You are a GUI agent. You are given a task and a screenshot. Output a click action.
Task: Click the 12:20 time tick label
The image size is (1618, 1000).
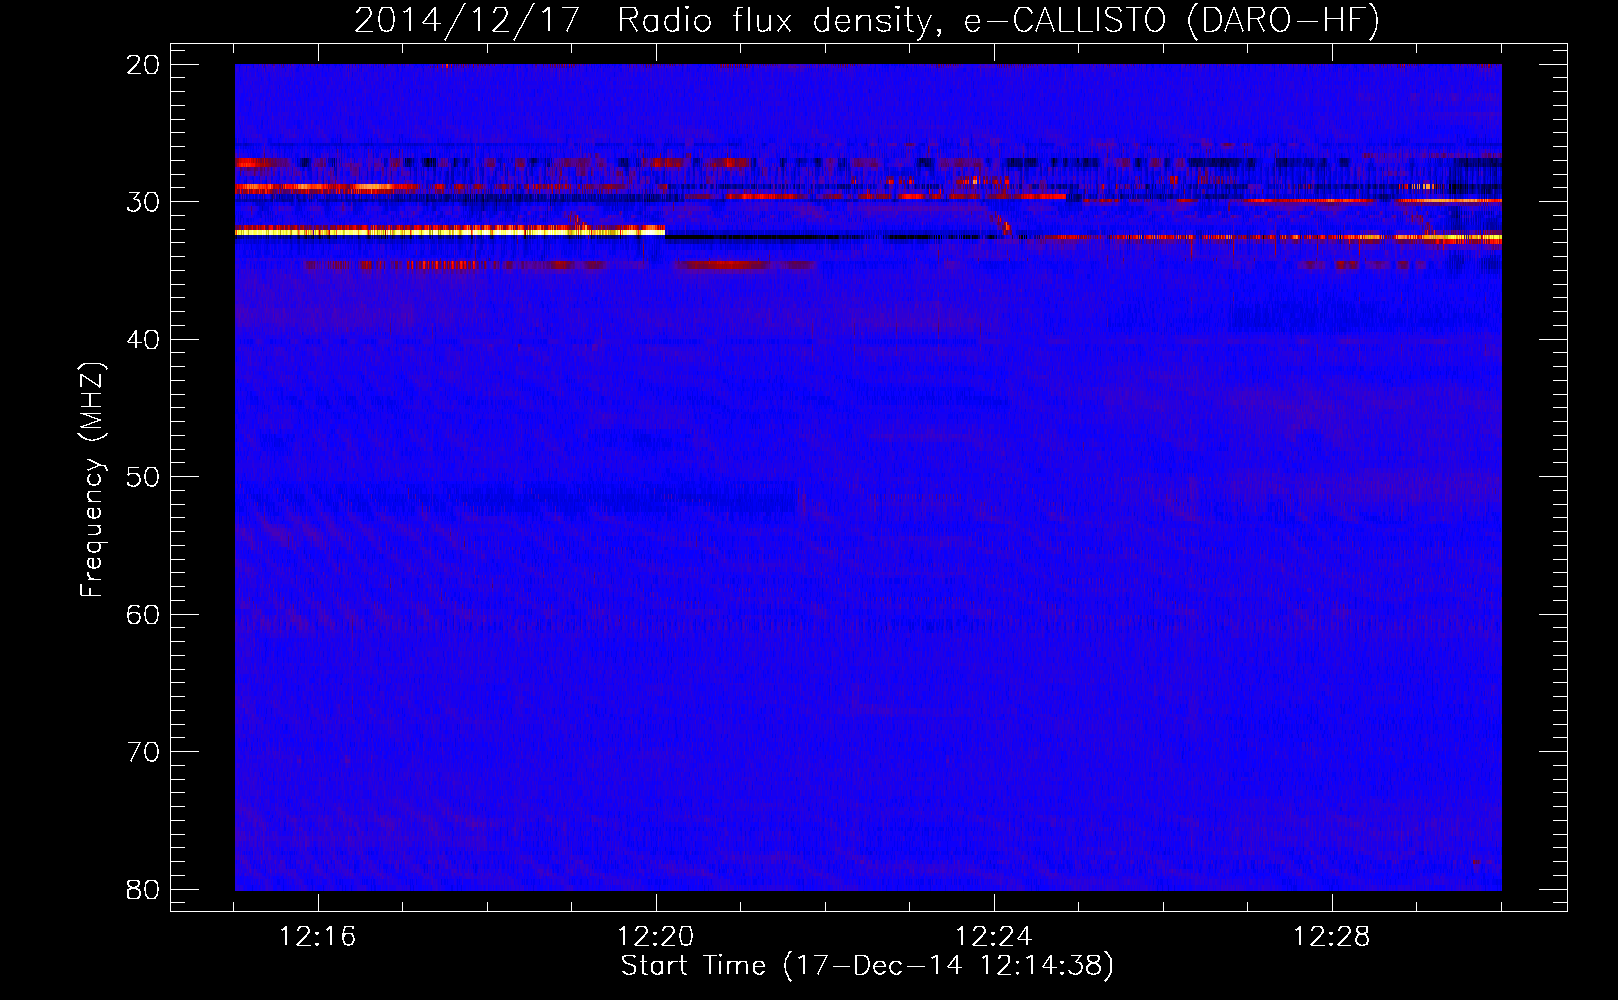656,937
